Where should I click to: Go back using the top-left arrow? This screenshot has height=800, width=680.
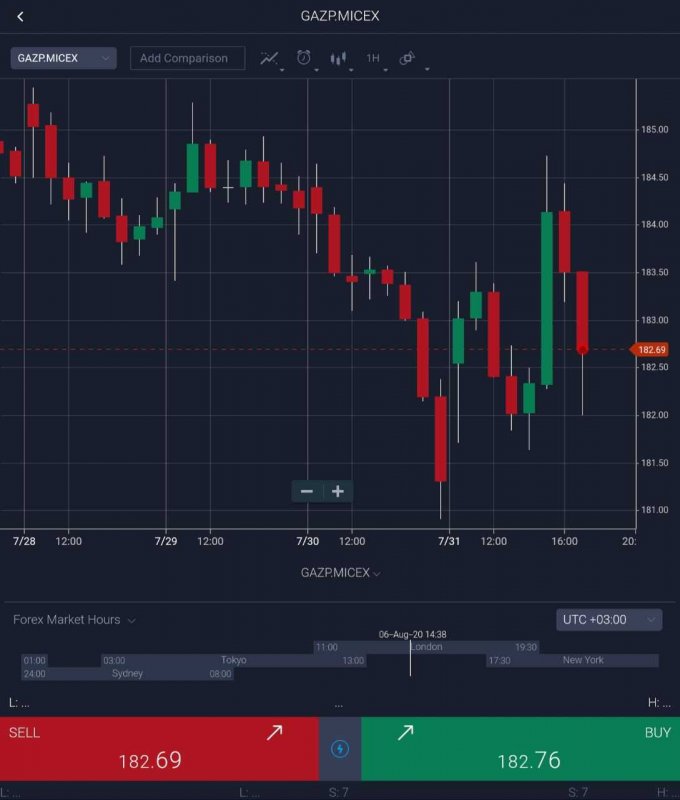click(20, 16)
